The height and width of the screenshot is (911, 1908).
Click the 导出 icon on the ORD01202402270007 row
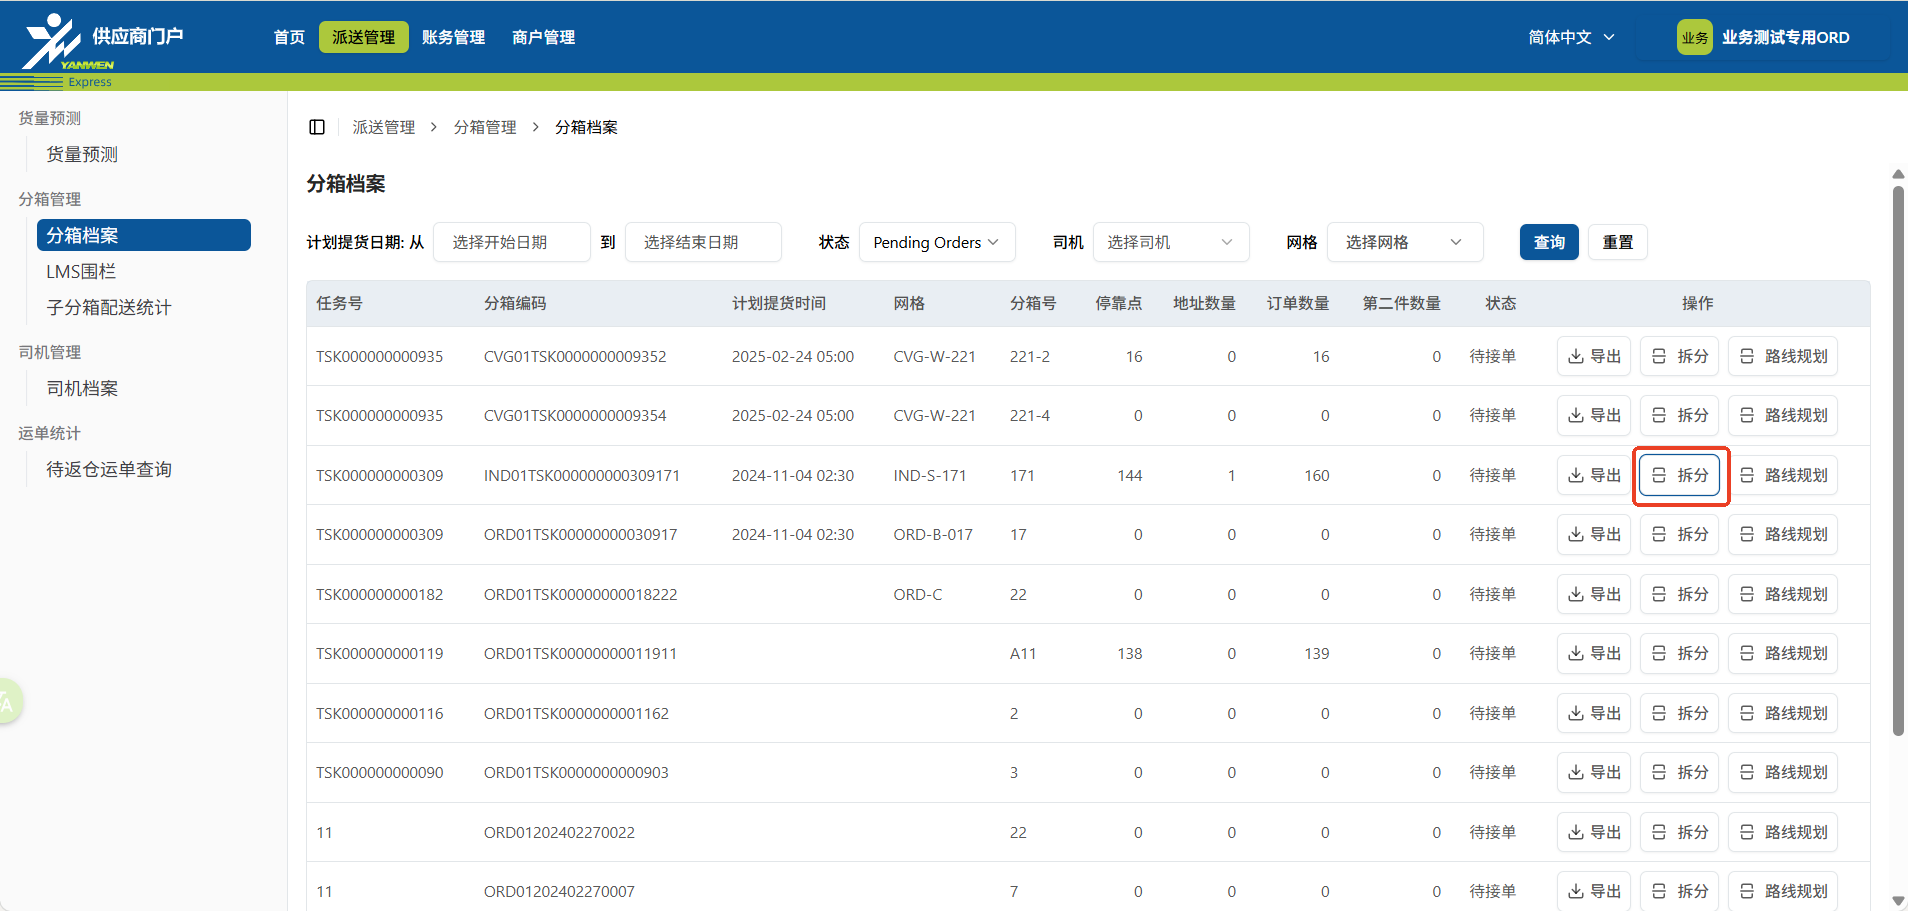(1594, 890)
